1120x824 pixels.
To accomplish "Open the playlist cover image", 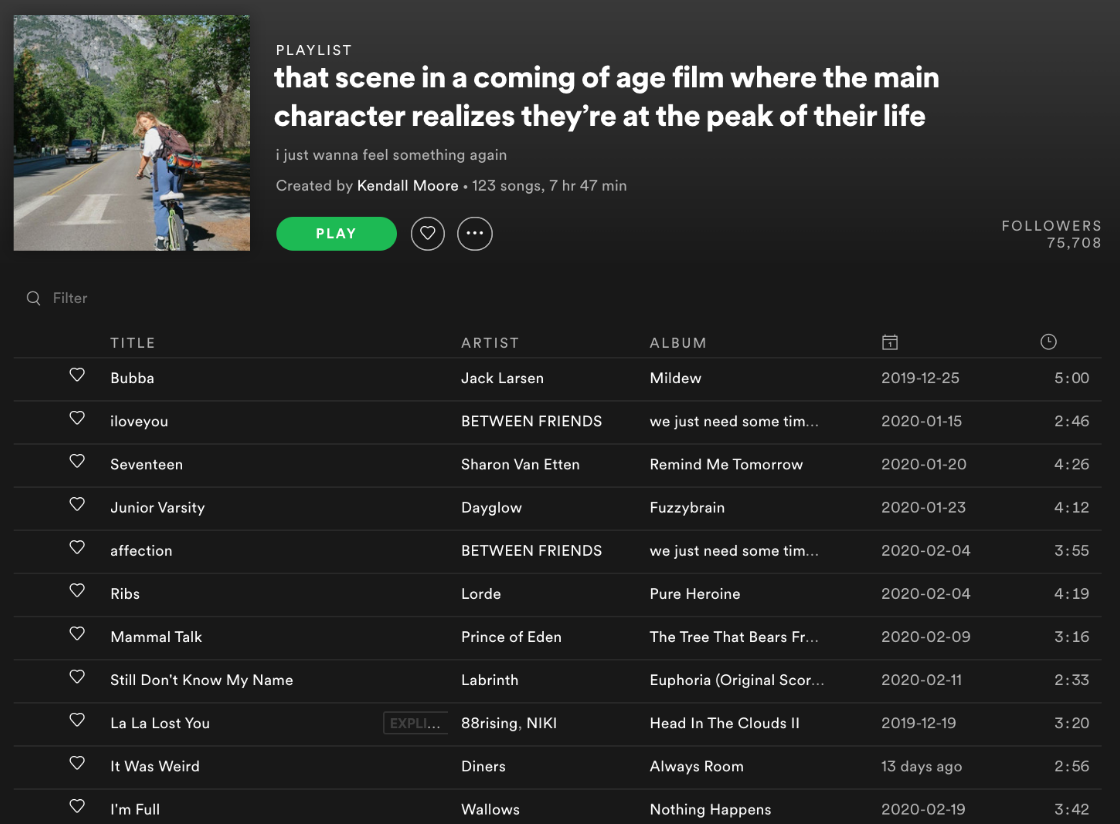I will pos(132,133).
